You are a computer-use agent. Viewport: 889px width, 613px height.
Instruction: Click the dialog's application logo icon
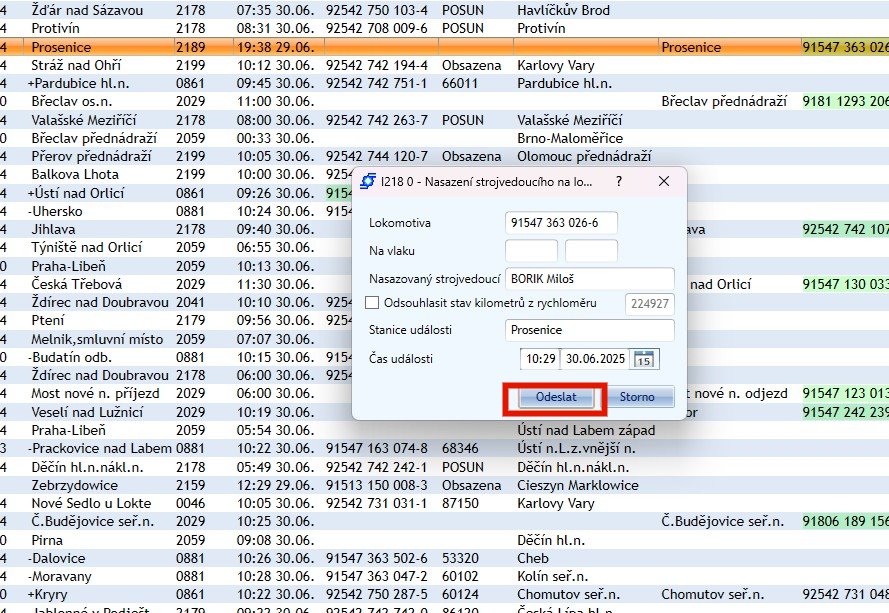tap(367, 182)
